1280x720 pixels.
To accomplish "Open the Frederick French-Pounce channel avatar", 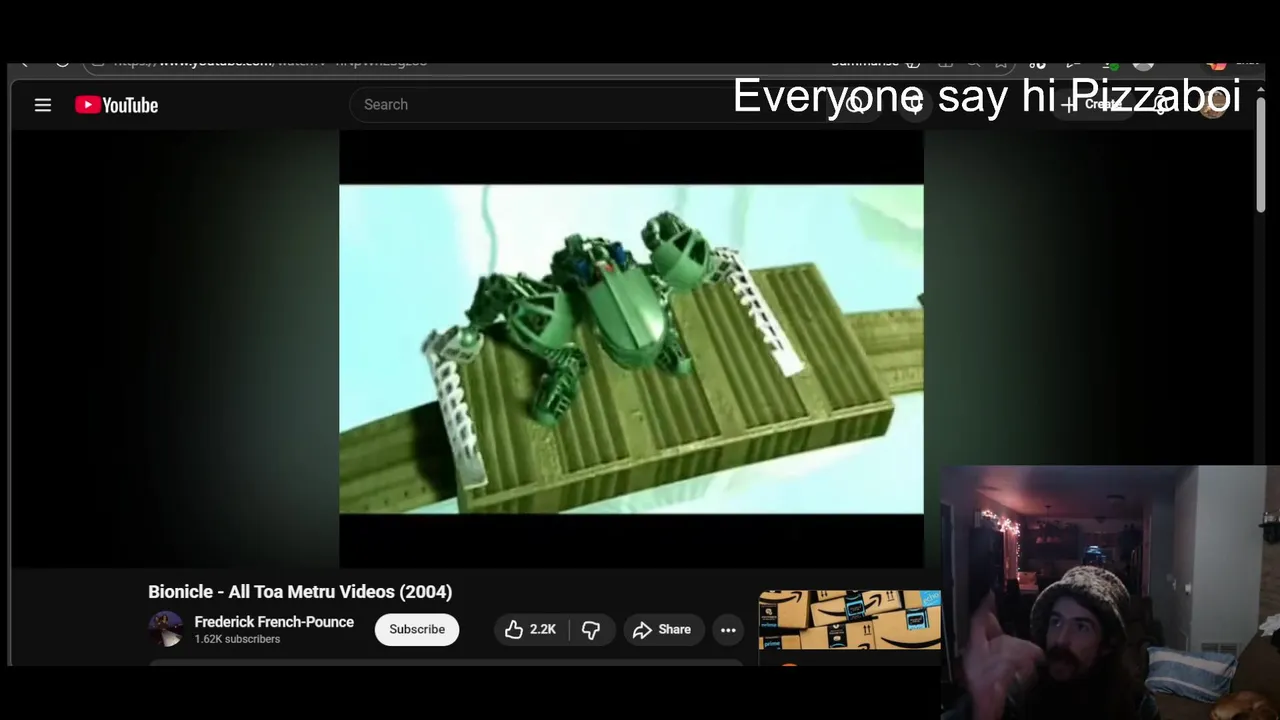I will (166, 629).
